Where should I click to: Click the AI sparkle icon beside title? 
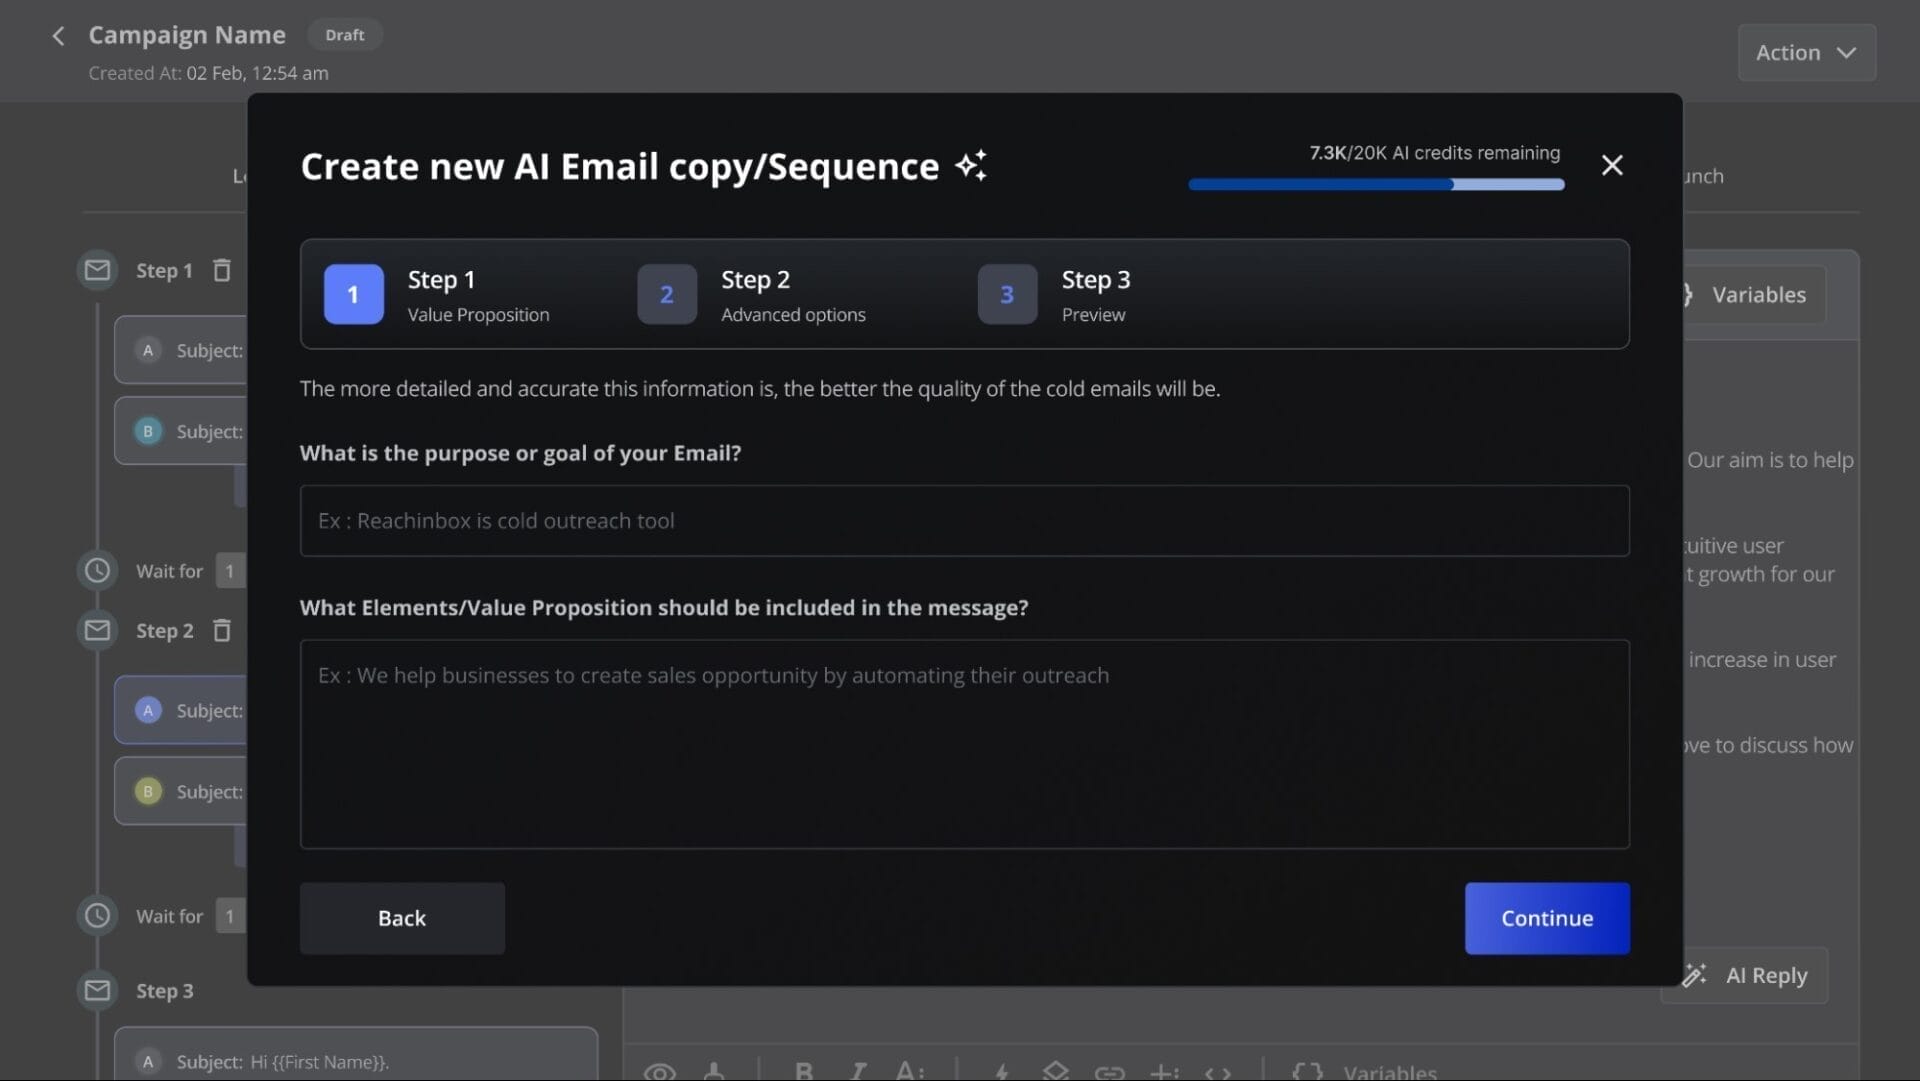(x=970, y=165)
